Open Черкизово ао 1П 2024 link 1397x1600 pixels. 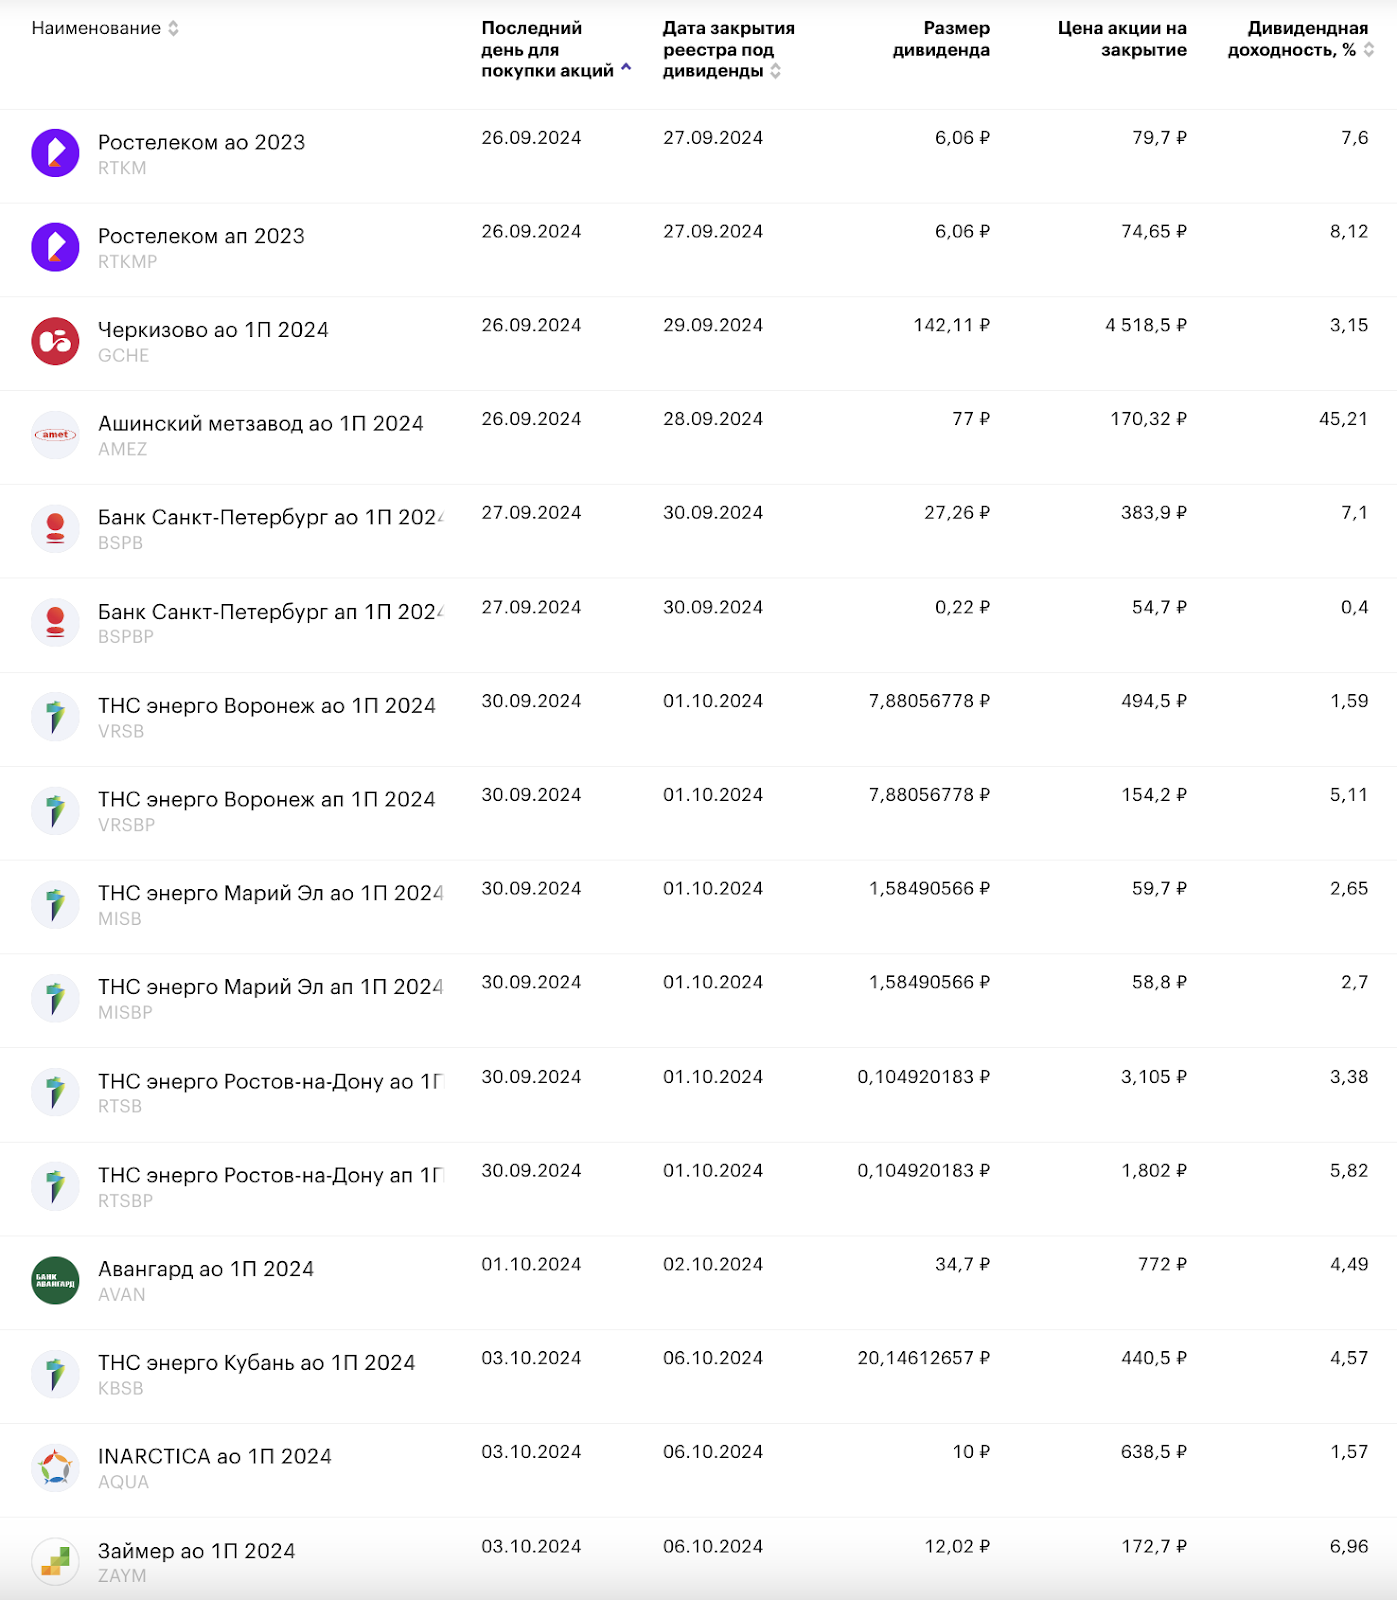coord(213,330)
